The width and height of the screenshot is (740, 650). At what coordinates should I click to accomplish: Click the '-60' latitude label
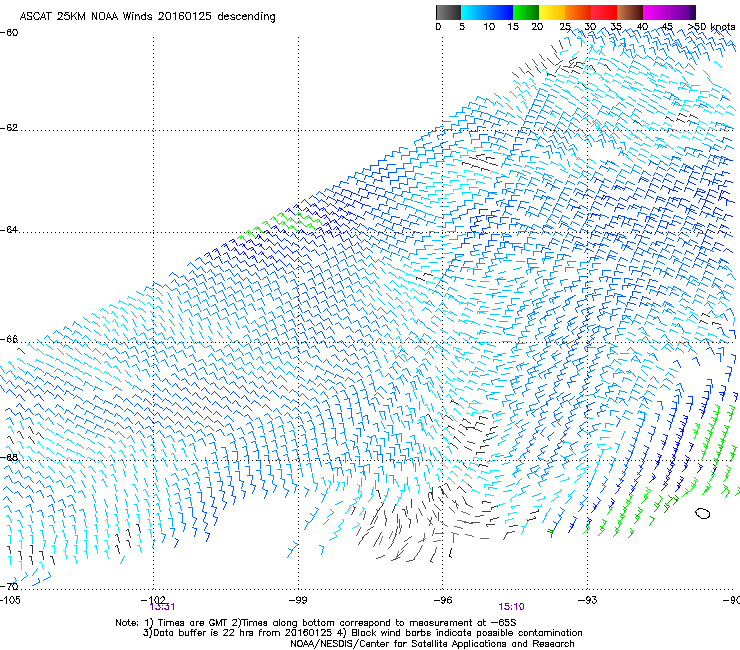9,33
